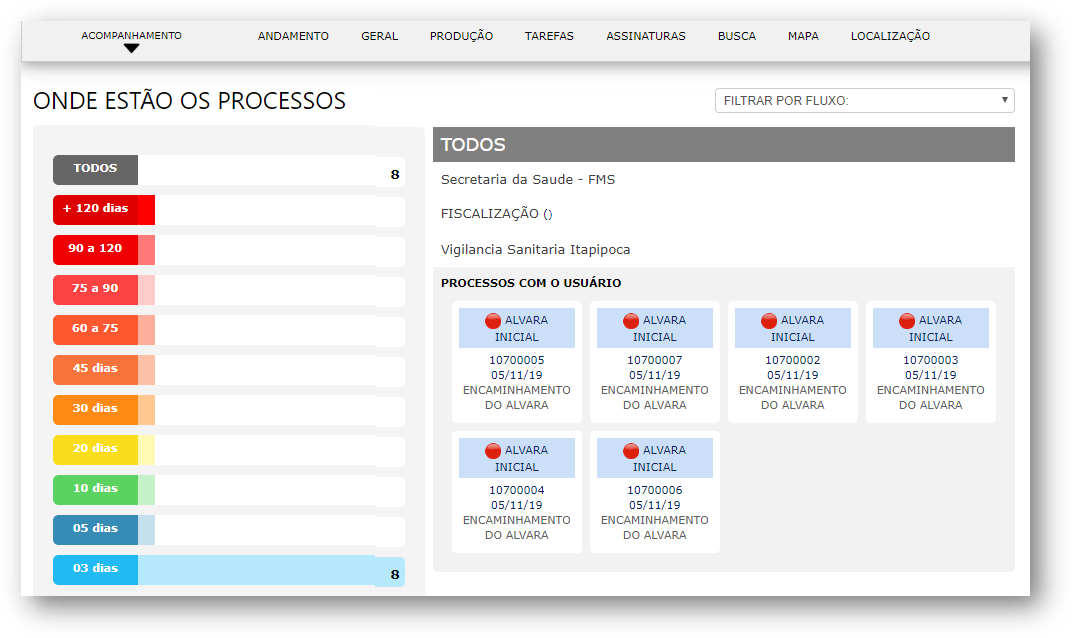Click red status icon on process 10700006
The image size is (1072, 638).
pos(631,451)
